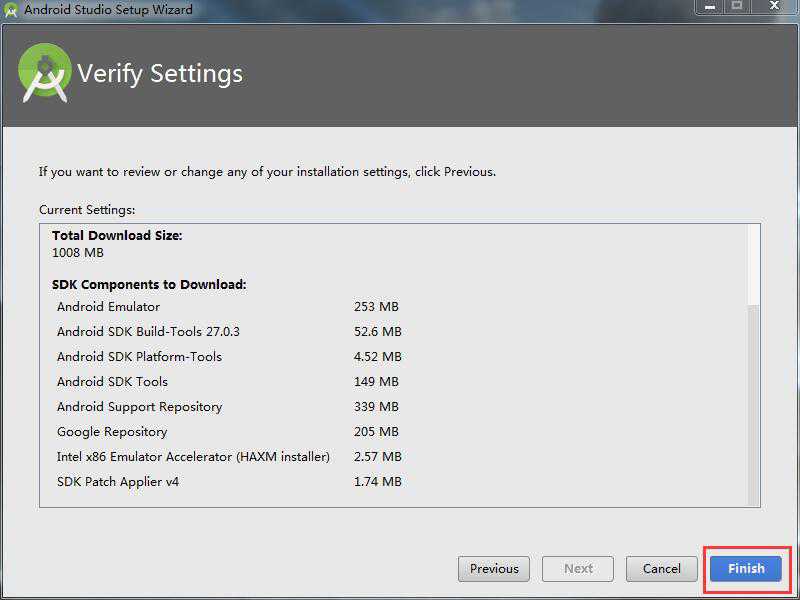Close the Setup Wizard window

774,6
